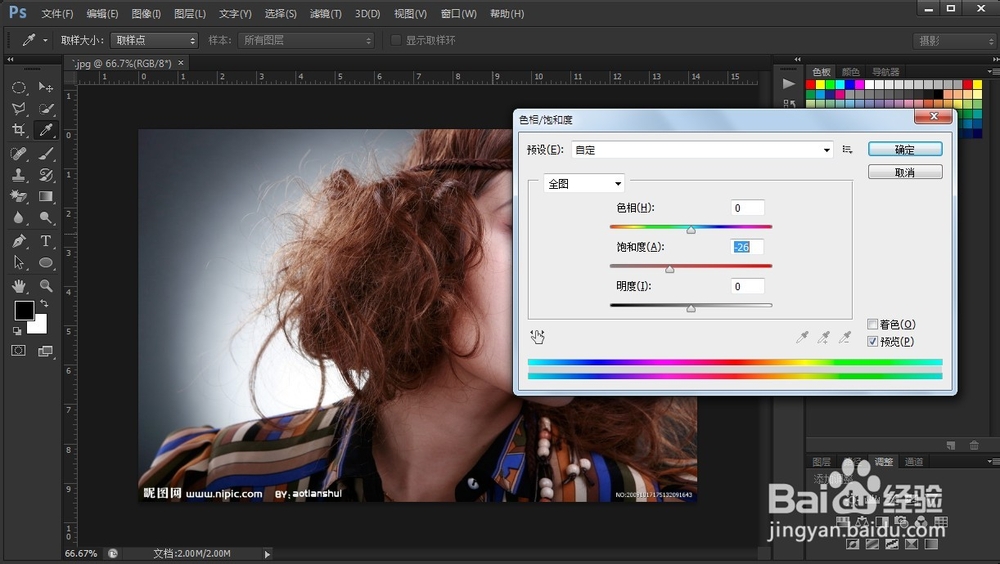Select the Polygonal Lasso tool
Image resolution: width=1000 pixels, height=564 pixels.
[x=18, y=108]
